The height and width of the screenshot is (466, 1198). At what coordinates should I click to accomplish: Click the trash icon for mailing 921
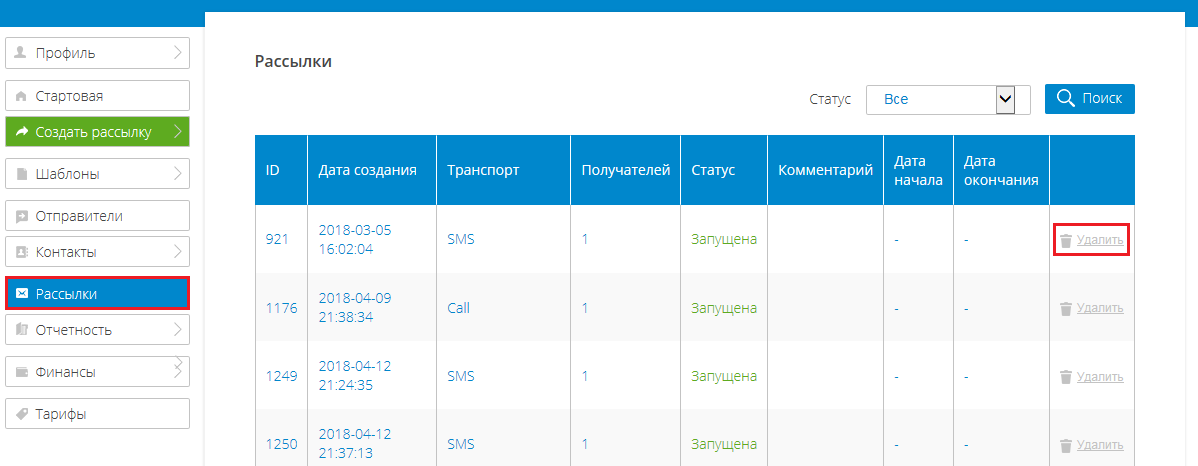point(1066,240)
